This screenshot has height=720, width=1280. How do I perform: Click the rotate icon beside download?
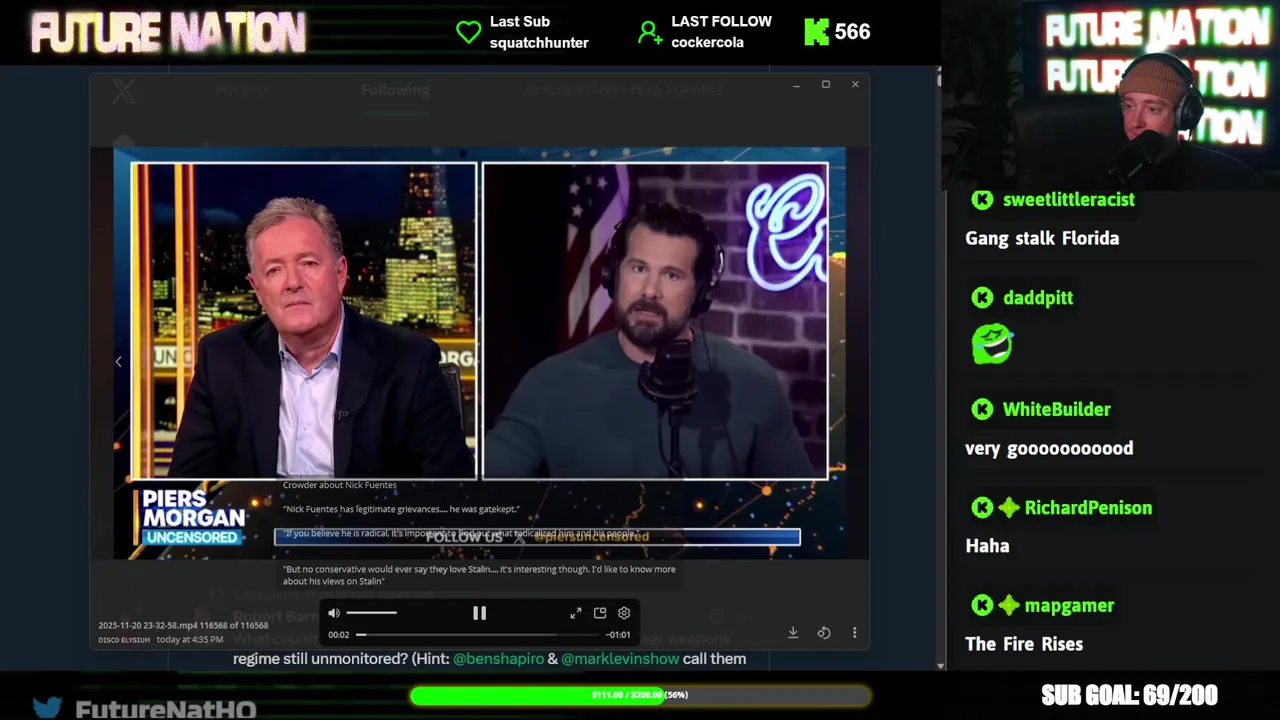[824, 632]
